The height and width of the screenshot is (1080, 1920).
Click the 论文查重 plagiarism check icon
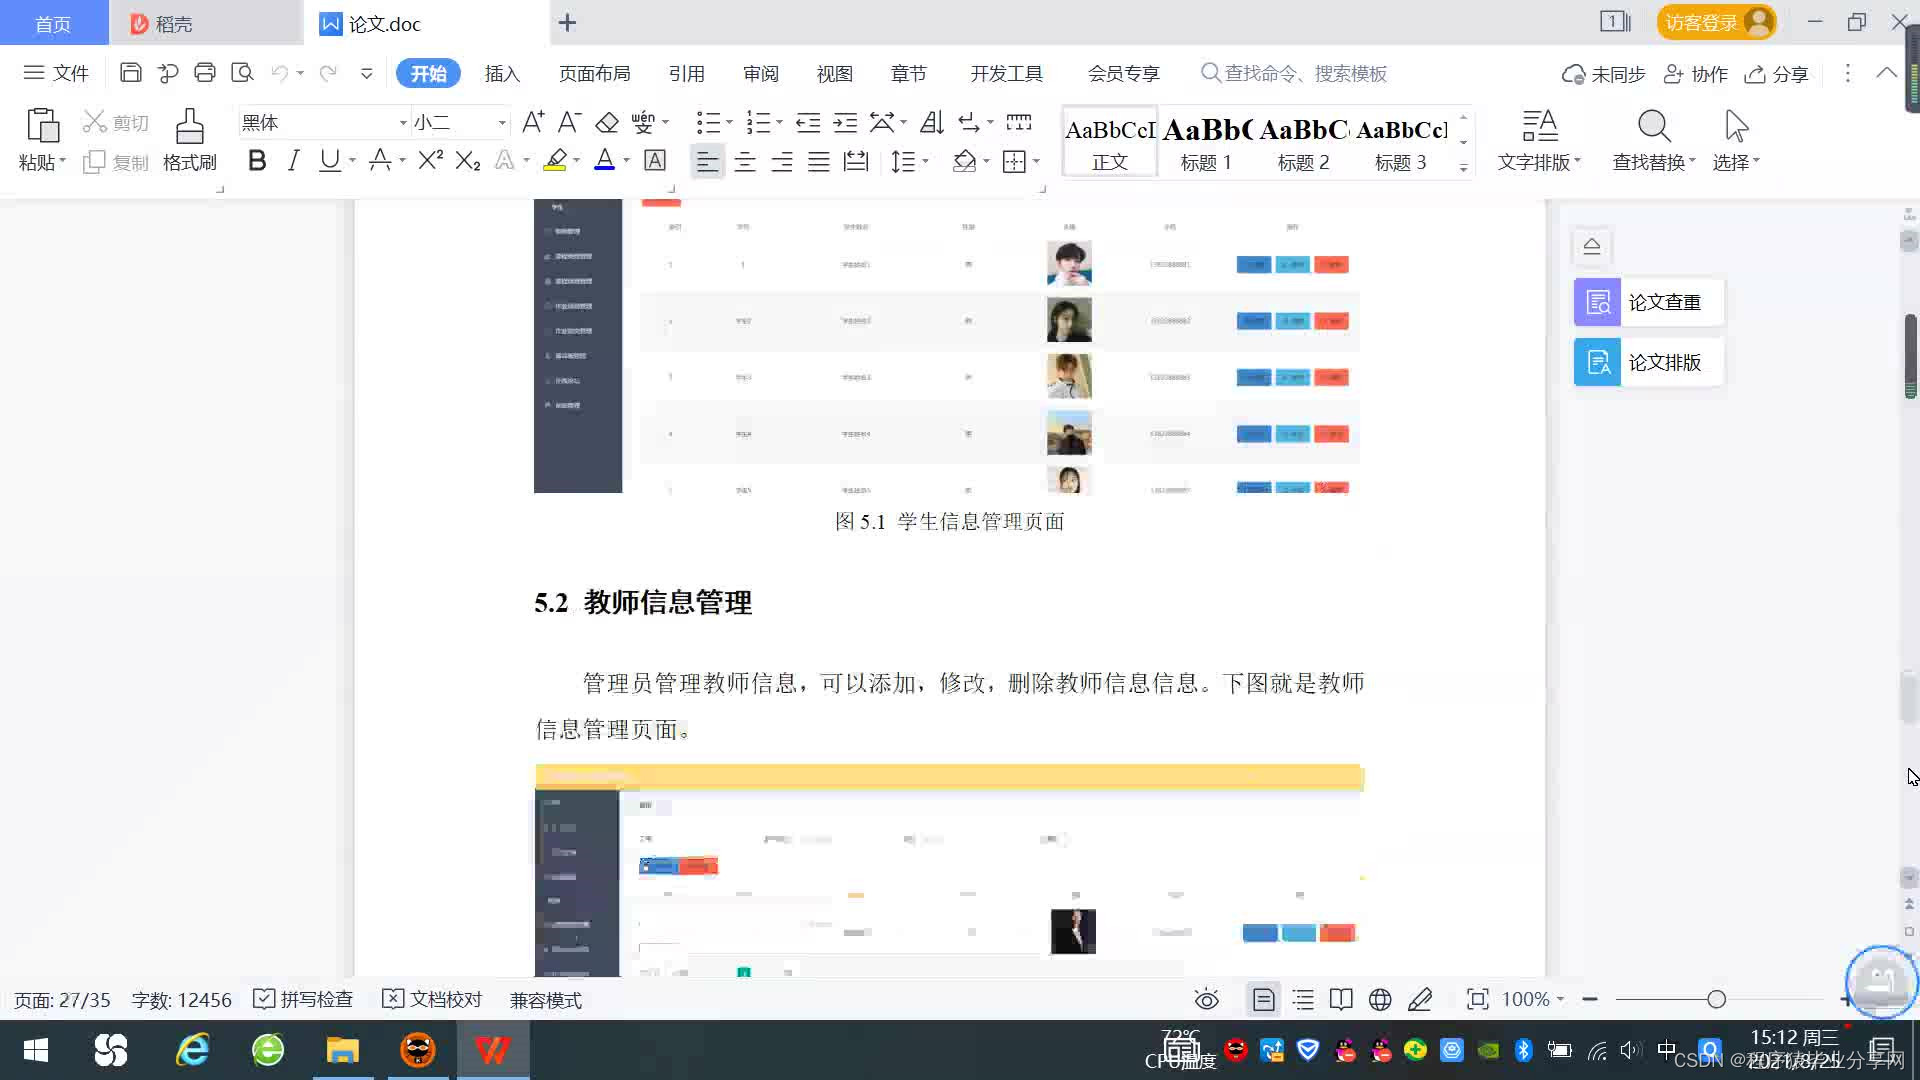pos(1597,302)
